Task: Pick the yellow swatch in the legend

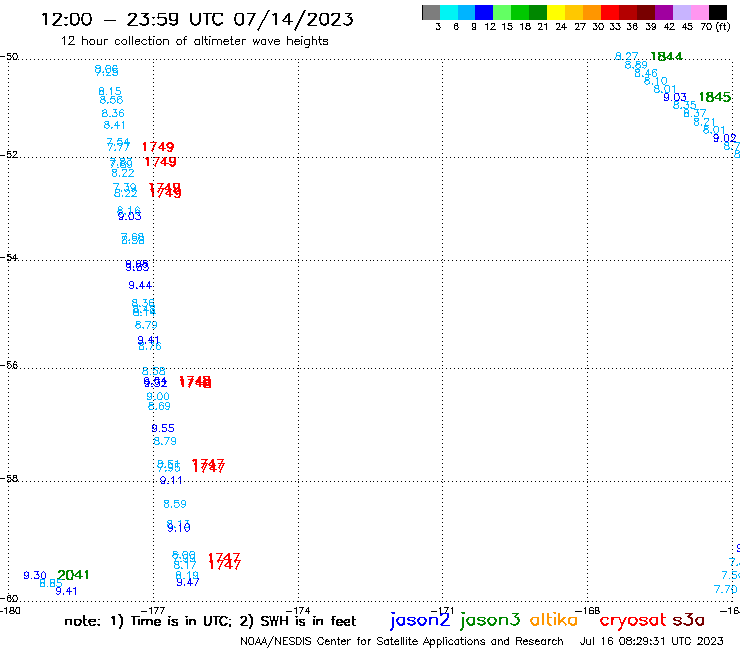Action: (556, 12)
